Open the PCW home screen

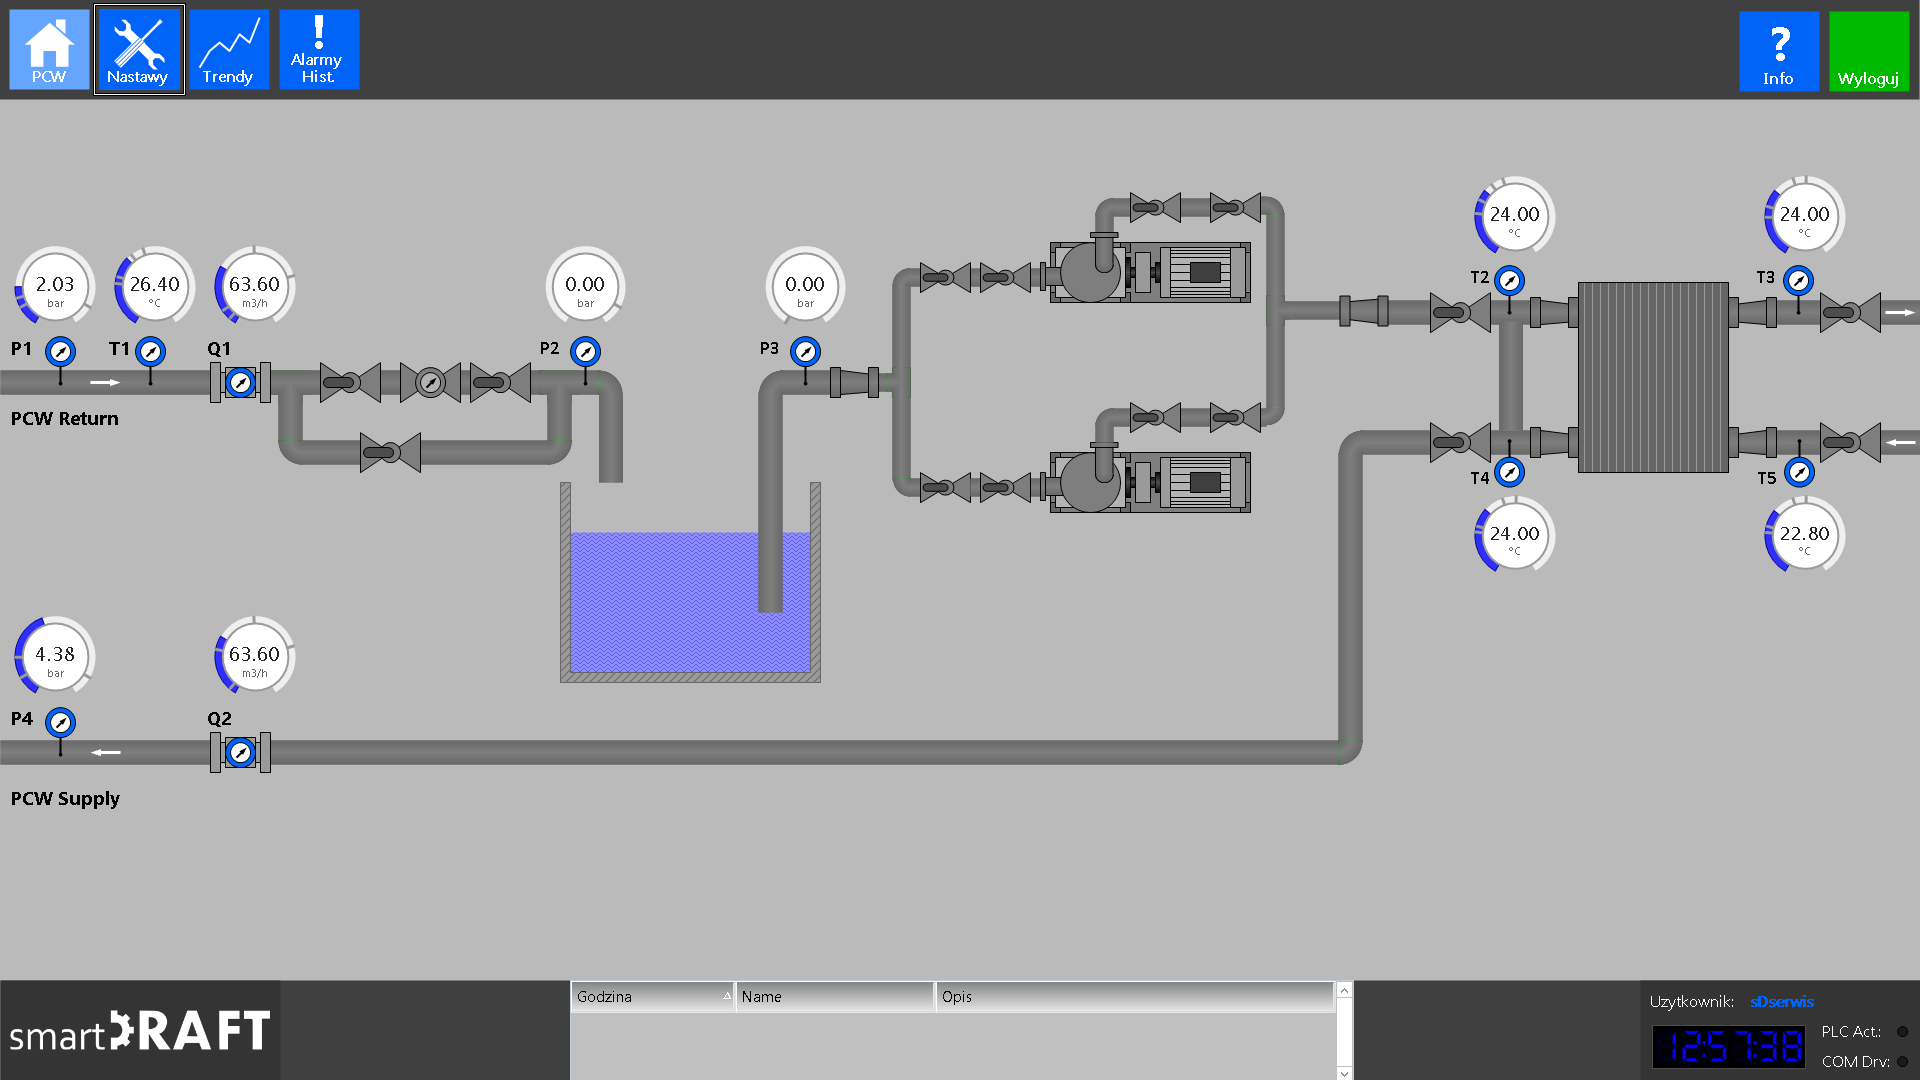49,50
